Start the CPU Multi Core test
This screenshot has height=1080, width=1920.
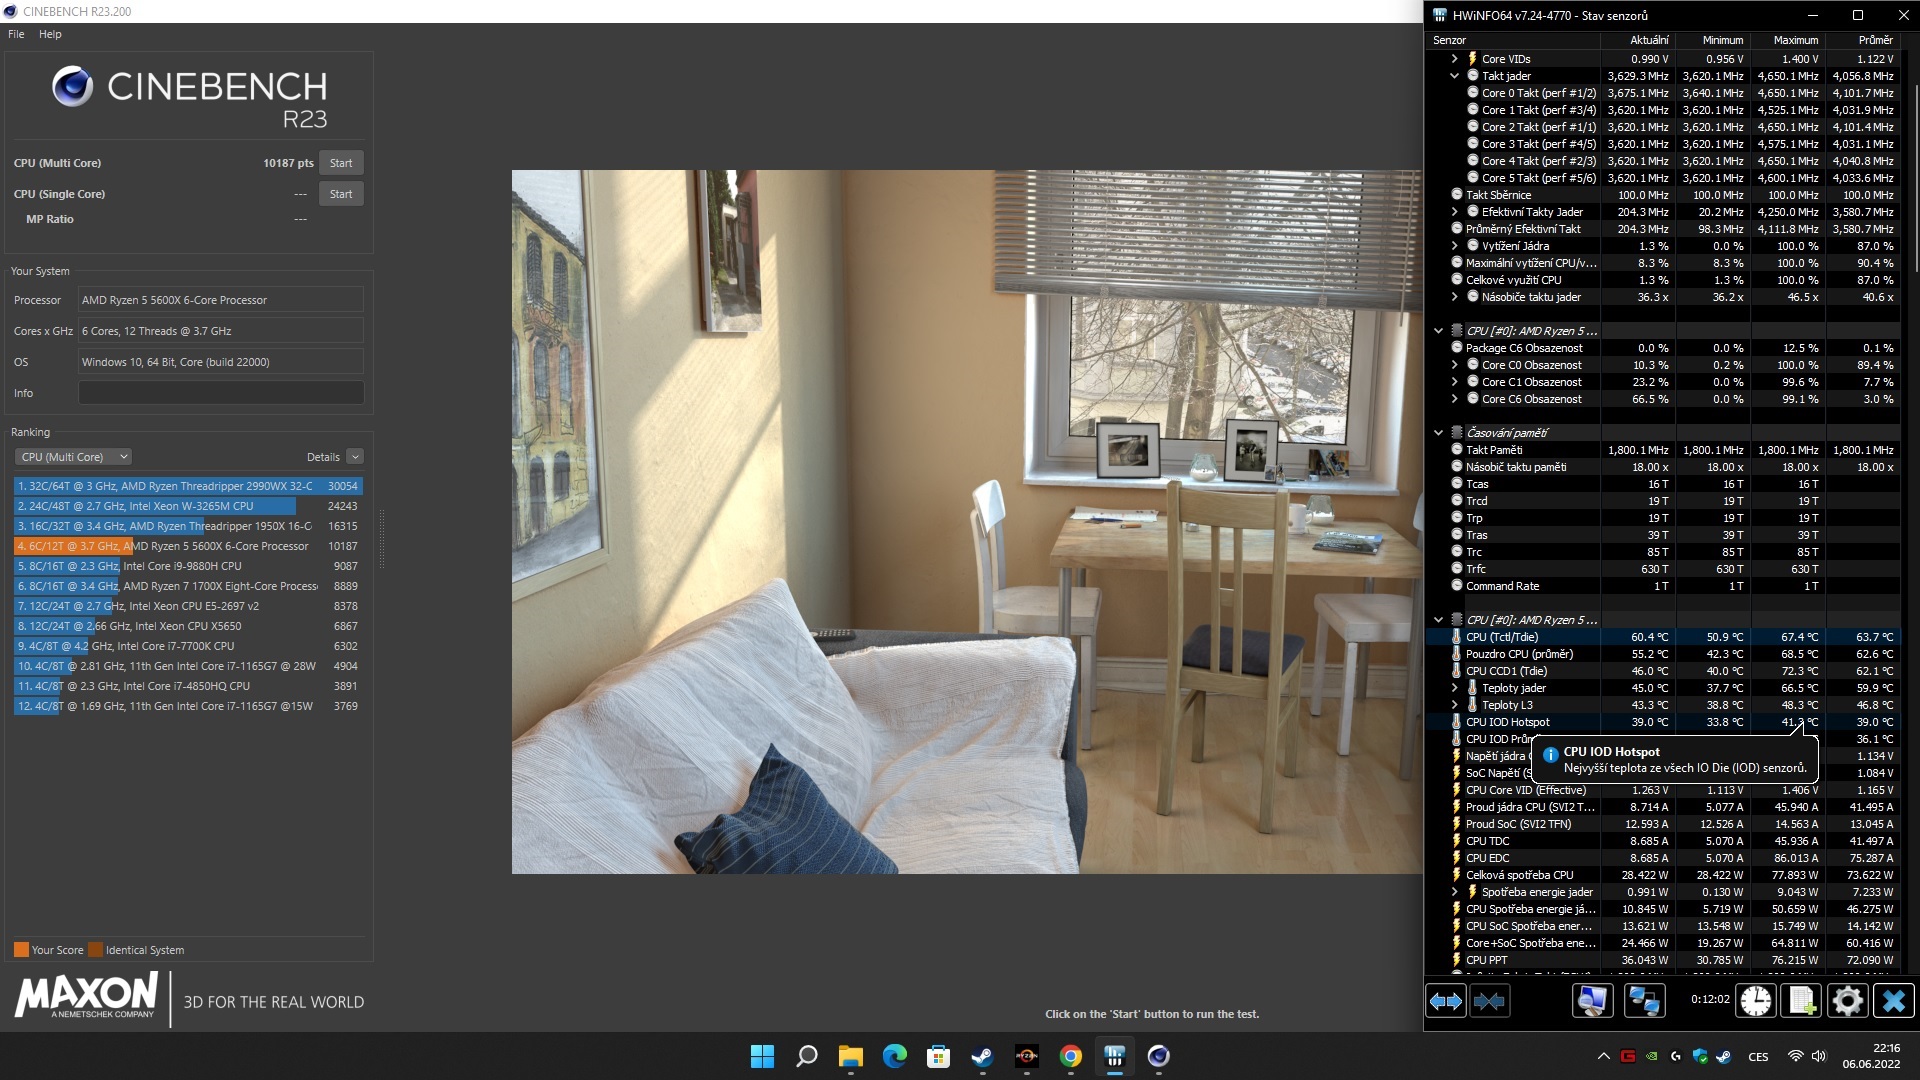(341, 163)
